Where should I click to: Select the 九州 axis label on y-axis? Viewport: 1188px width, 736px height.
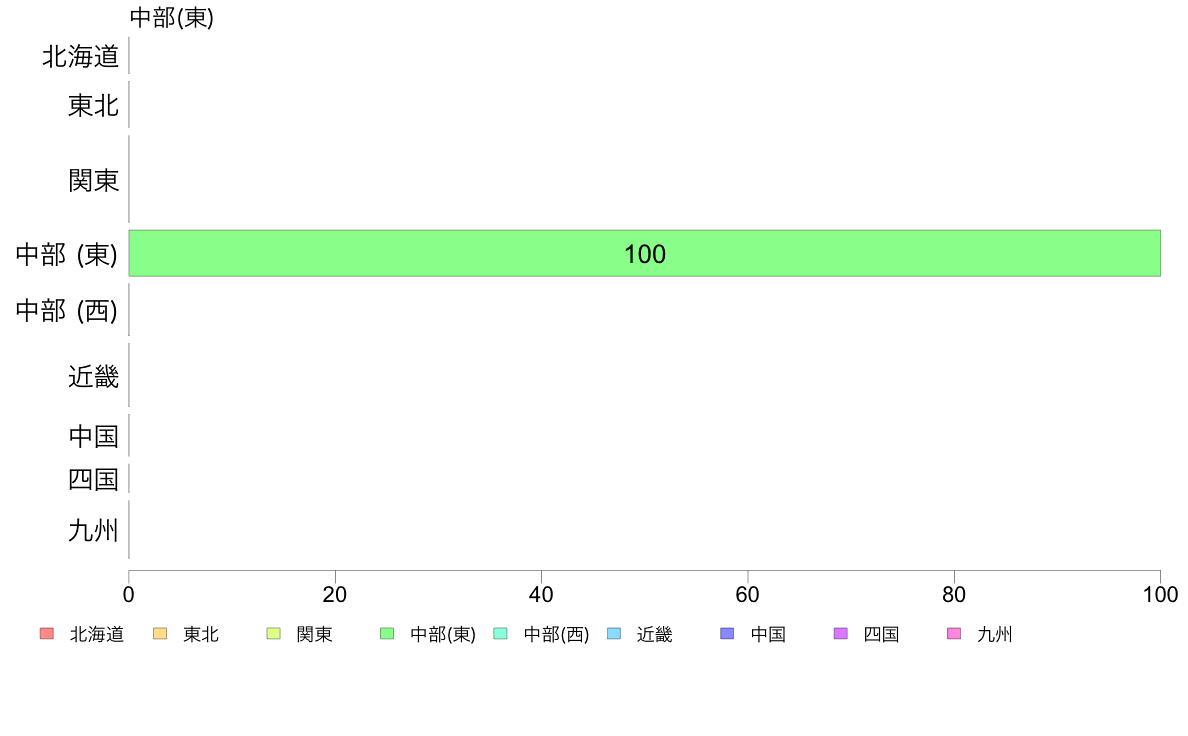click(x=93, y=531)
